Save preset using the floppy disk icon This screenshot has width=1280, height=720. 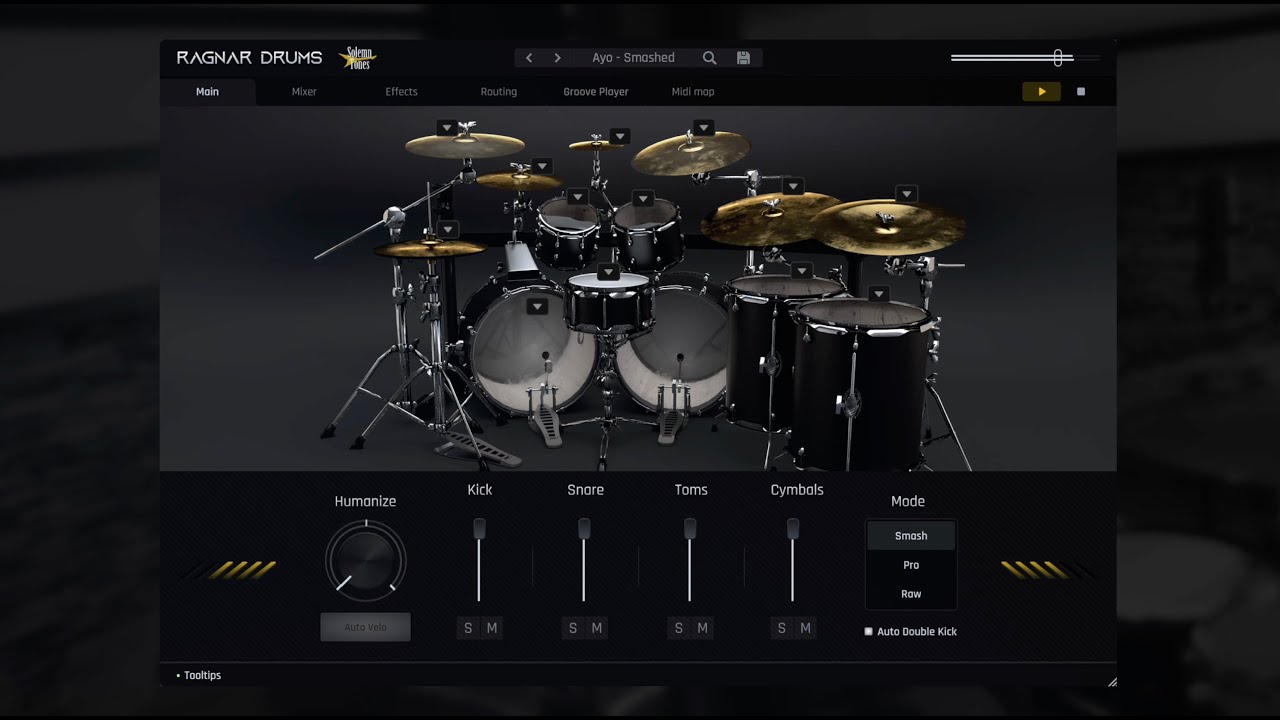(743, 58)
